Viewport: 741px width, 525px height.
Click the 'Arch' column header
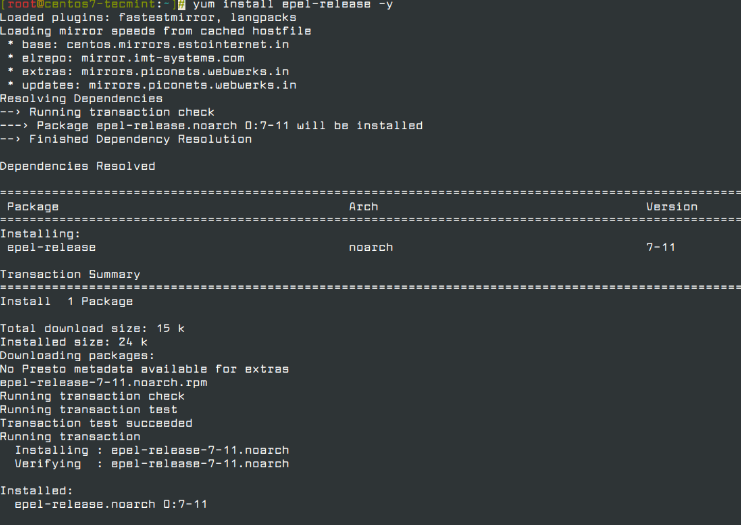363,207
